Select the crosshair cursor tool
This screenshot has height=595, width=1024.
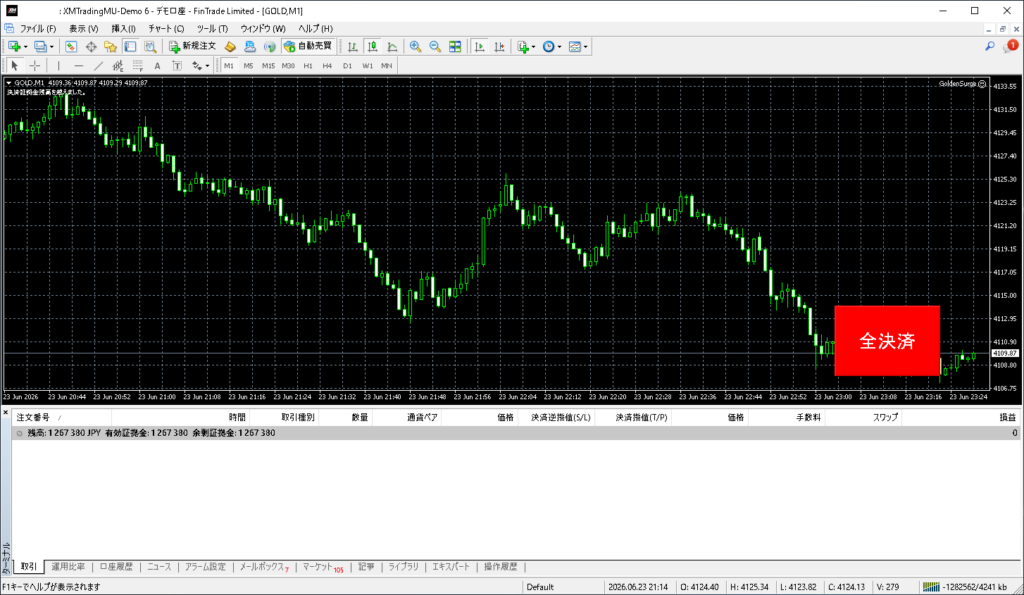coord(35,65)
